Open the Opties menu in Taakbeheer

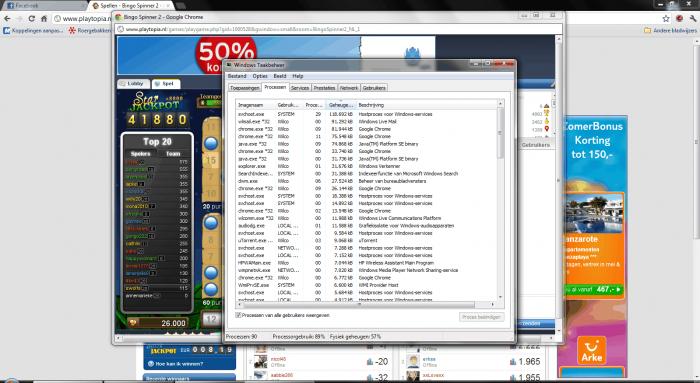point(260,76)
